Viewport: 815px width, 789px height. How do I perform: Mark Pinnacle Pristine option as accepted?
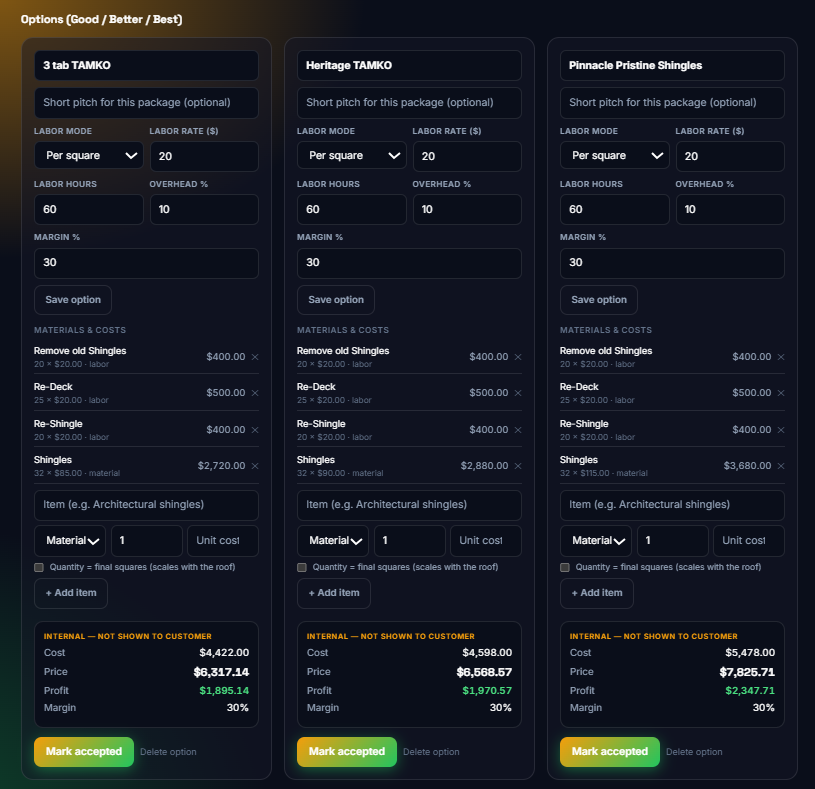click(x=610, y=752)
